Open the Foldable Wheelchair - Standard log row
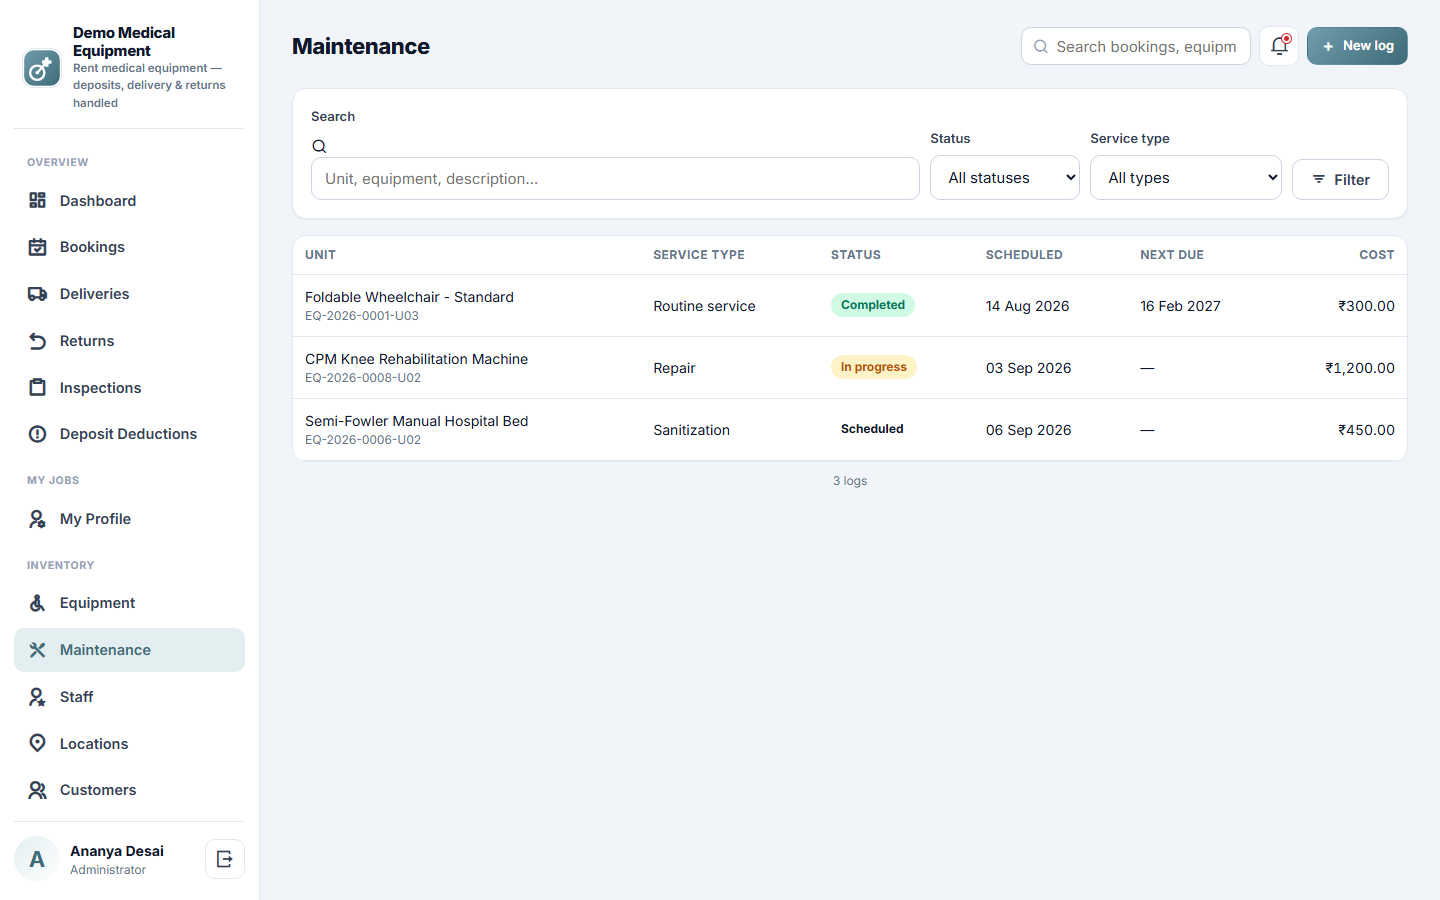This screenshot has width=1440, height=900. click(850, 306)
